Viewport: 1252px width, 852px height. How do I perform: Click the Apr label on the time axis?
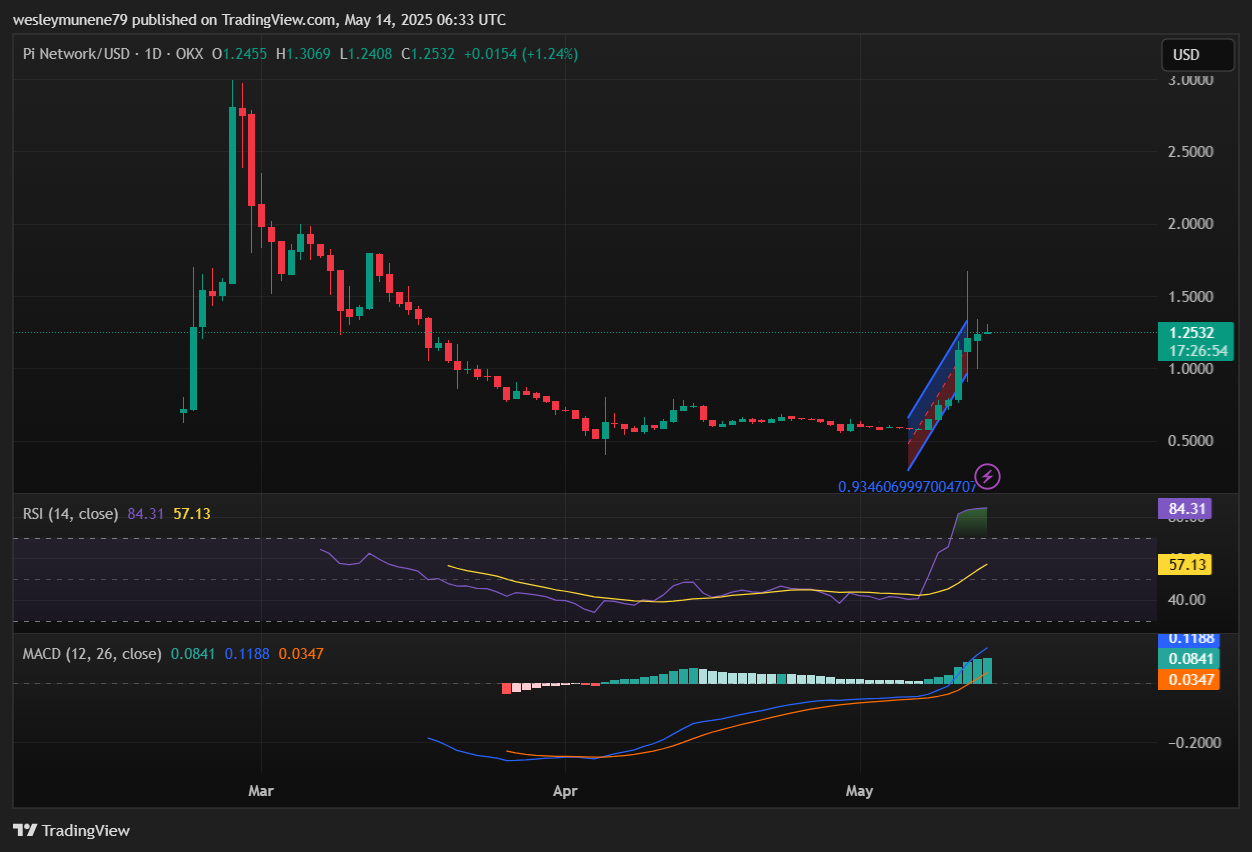coord(565,791)
